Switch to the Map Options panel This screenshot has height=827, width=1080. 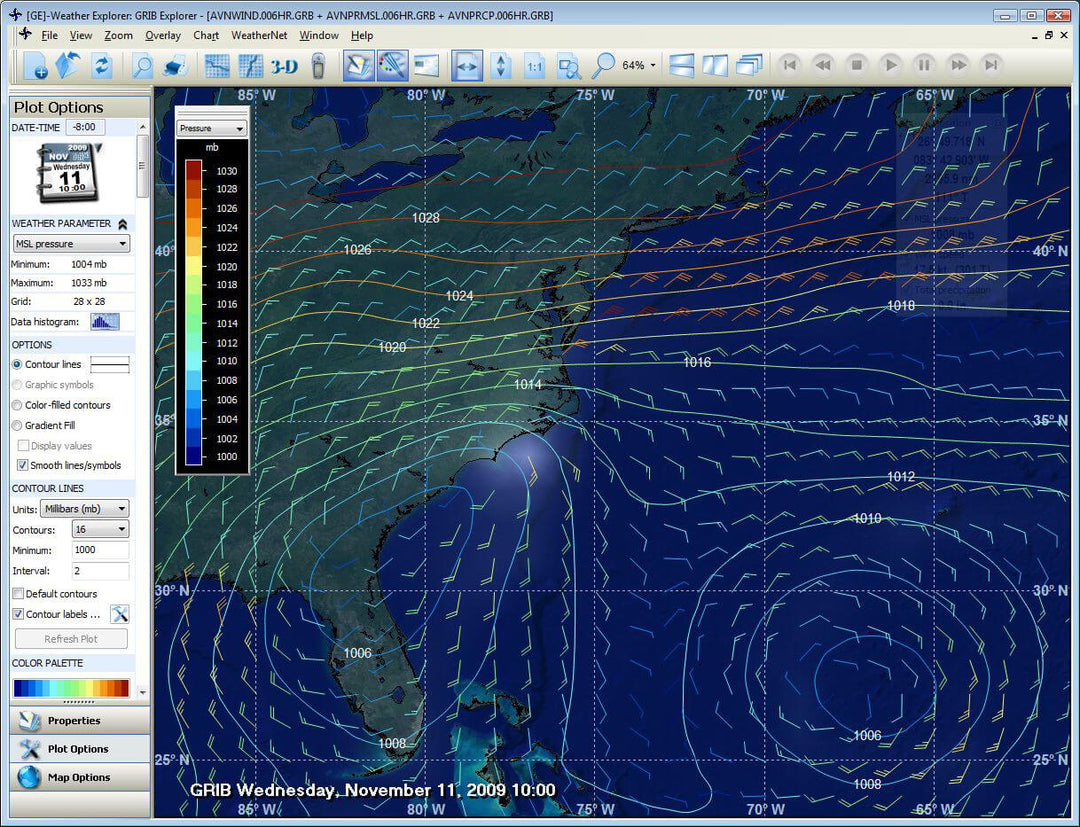click(79, 777)
